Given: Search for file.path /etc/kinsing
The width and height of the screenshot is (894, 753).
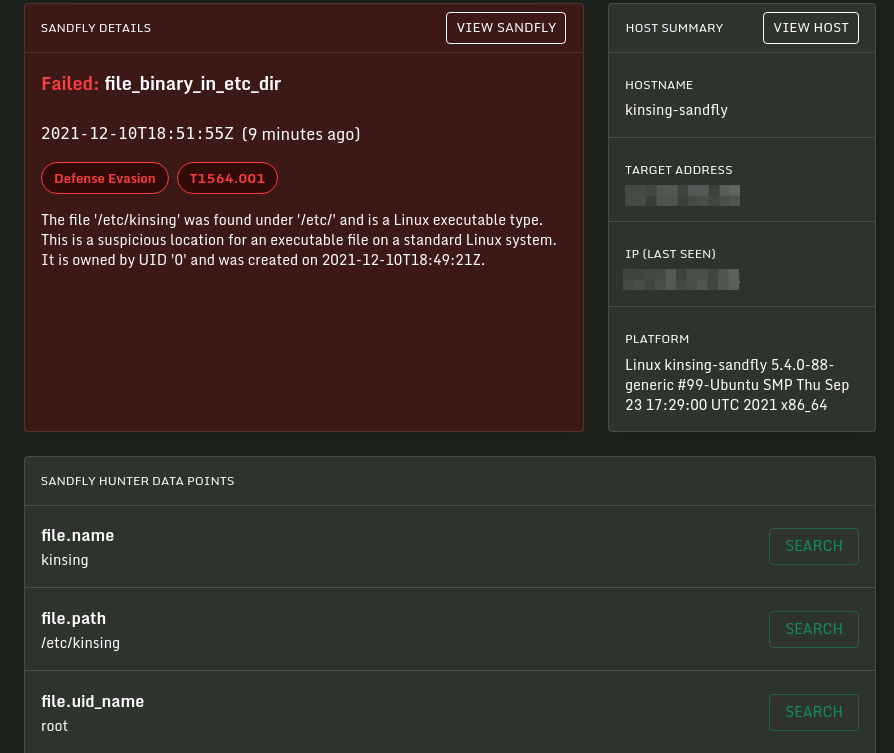Looking at the screenshot, I should click(814, 629).
